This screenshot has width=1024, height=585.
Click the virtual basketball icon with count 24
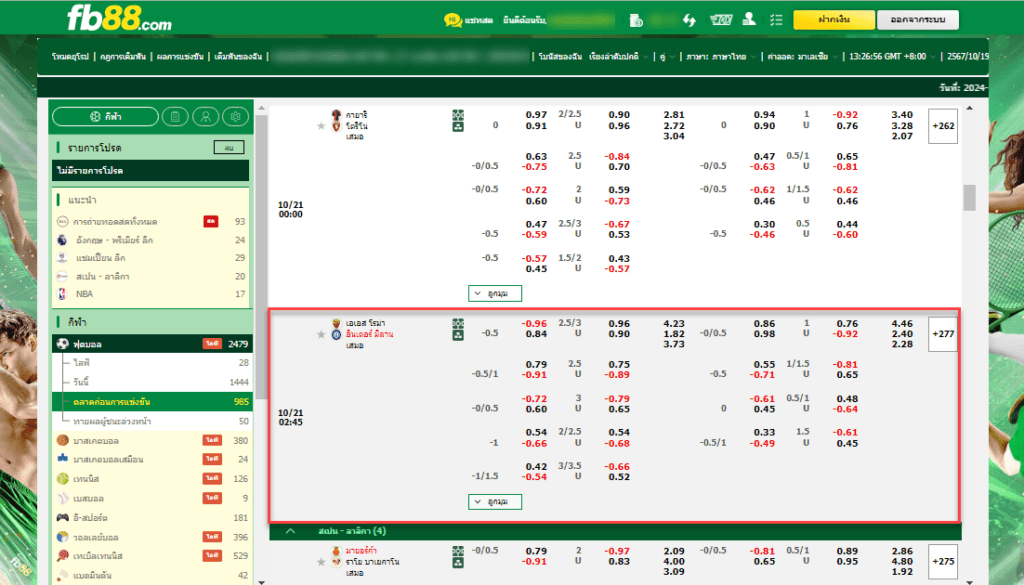coord(63,459)
